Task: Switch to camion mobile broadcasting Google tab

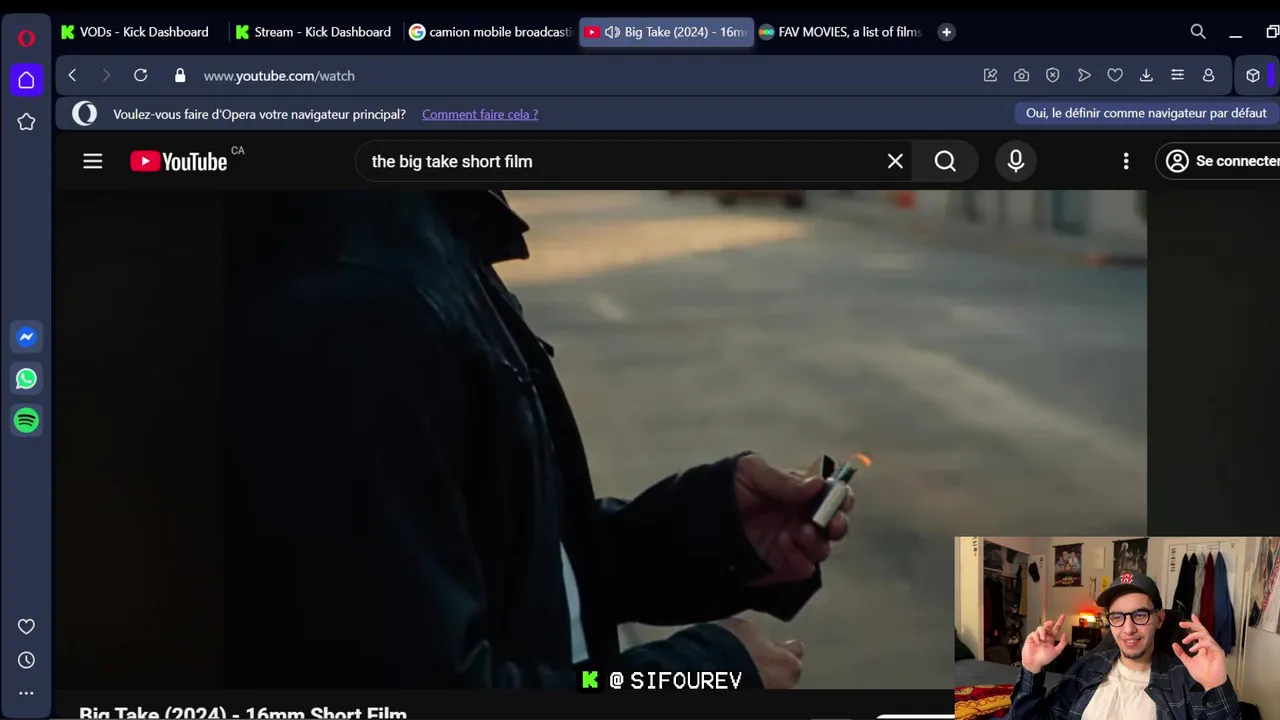Action: (x=490, y=32)
